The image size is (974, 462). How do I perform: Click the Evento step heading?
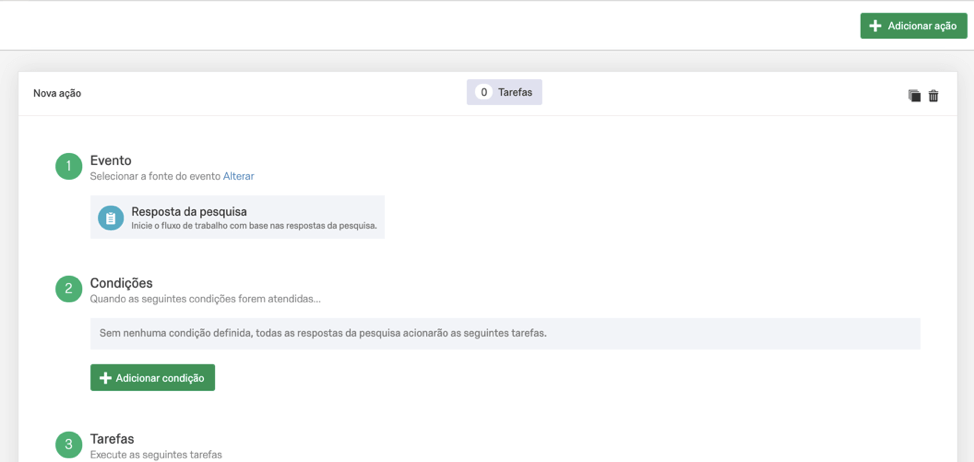[x=111, y=160]
